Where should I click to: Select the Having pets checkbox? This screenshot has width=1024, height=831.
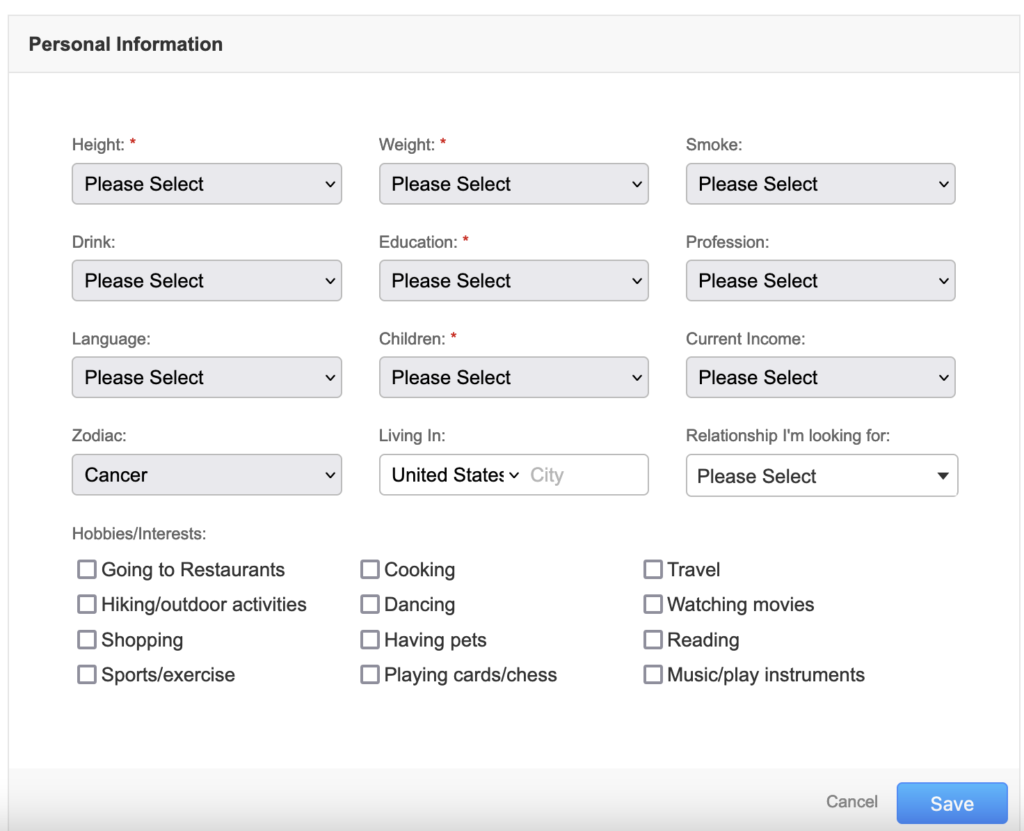click(370, 640)
